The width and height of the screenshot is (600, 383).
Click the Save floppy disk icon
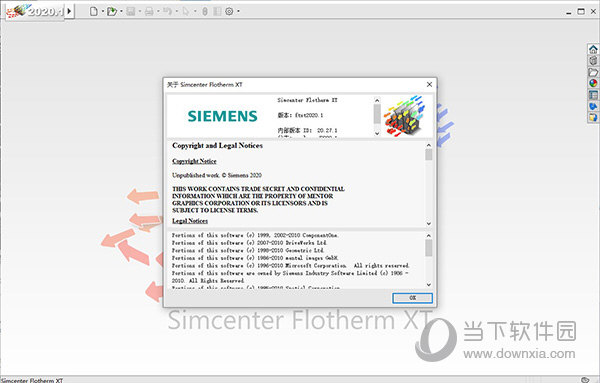131,11
